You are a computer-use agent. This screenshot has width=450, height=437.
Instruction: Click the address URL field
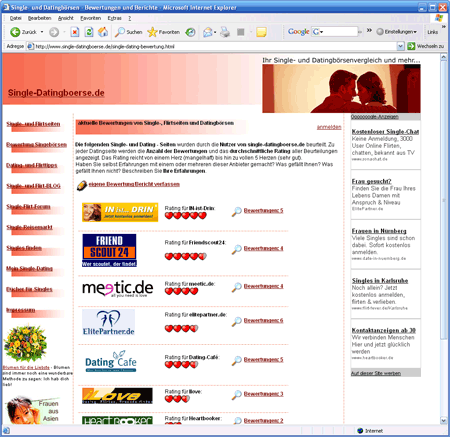tap(215, 46)
